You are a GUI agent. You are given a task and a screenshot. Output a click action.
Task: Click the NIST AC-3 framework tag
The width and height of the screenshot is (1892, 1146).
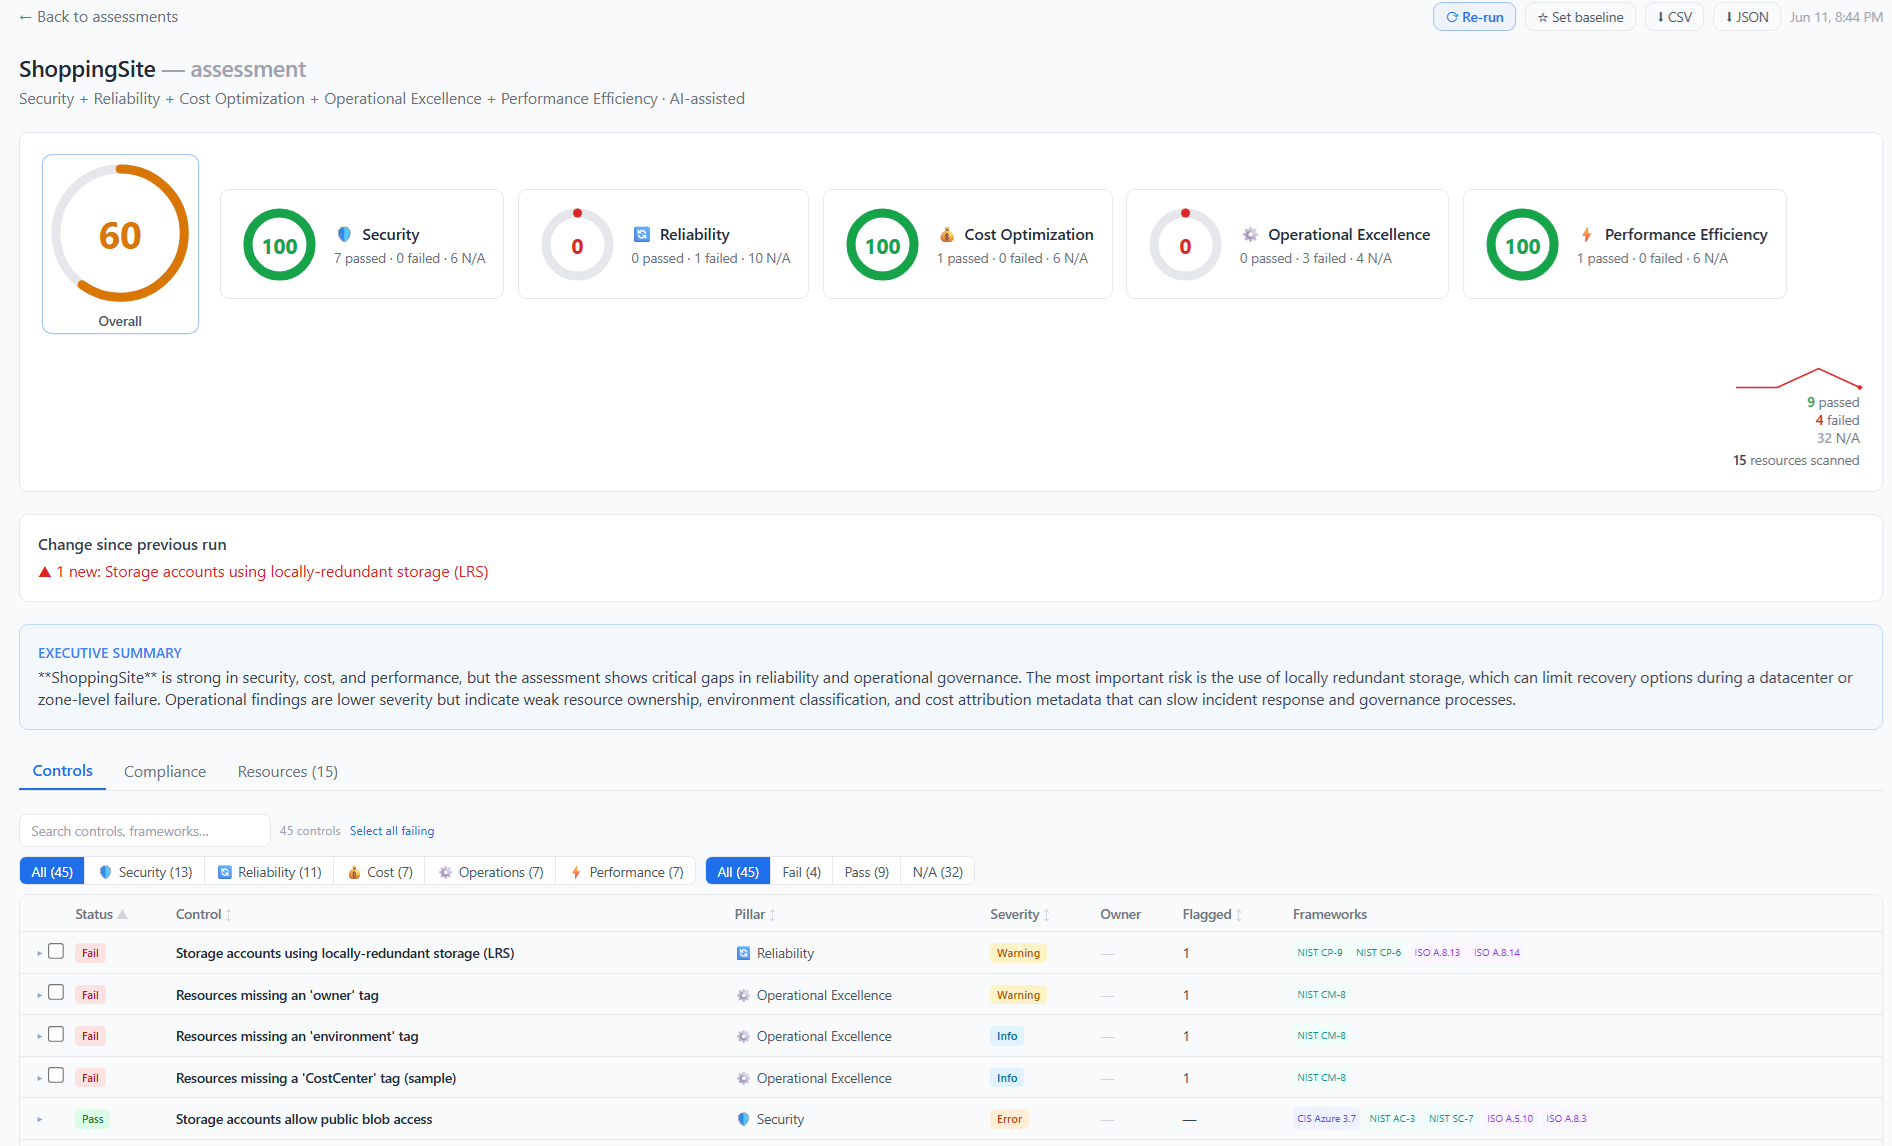click(1392, 1119)
